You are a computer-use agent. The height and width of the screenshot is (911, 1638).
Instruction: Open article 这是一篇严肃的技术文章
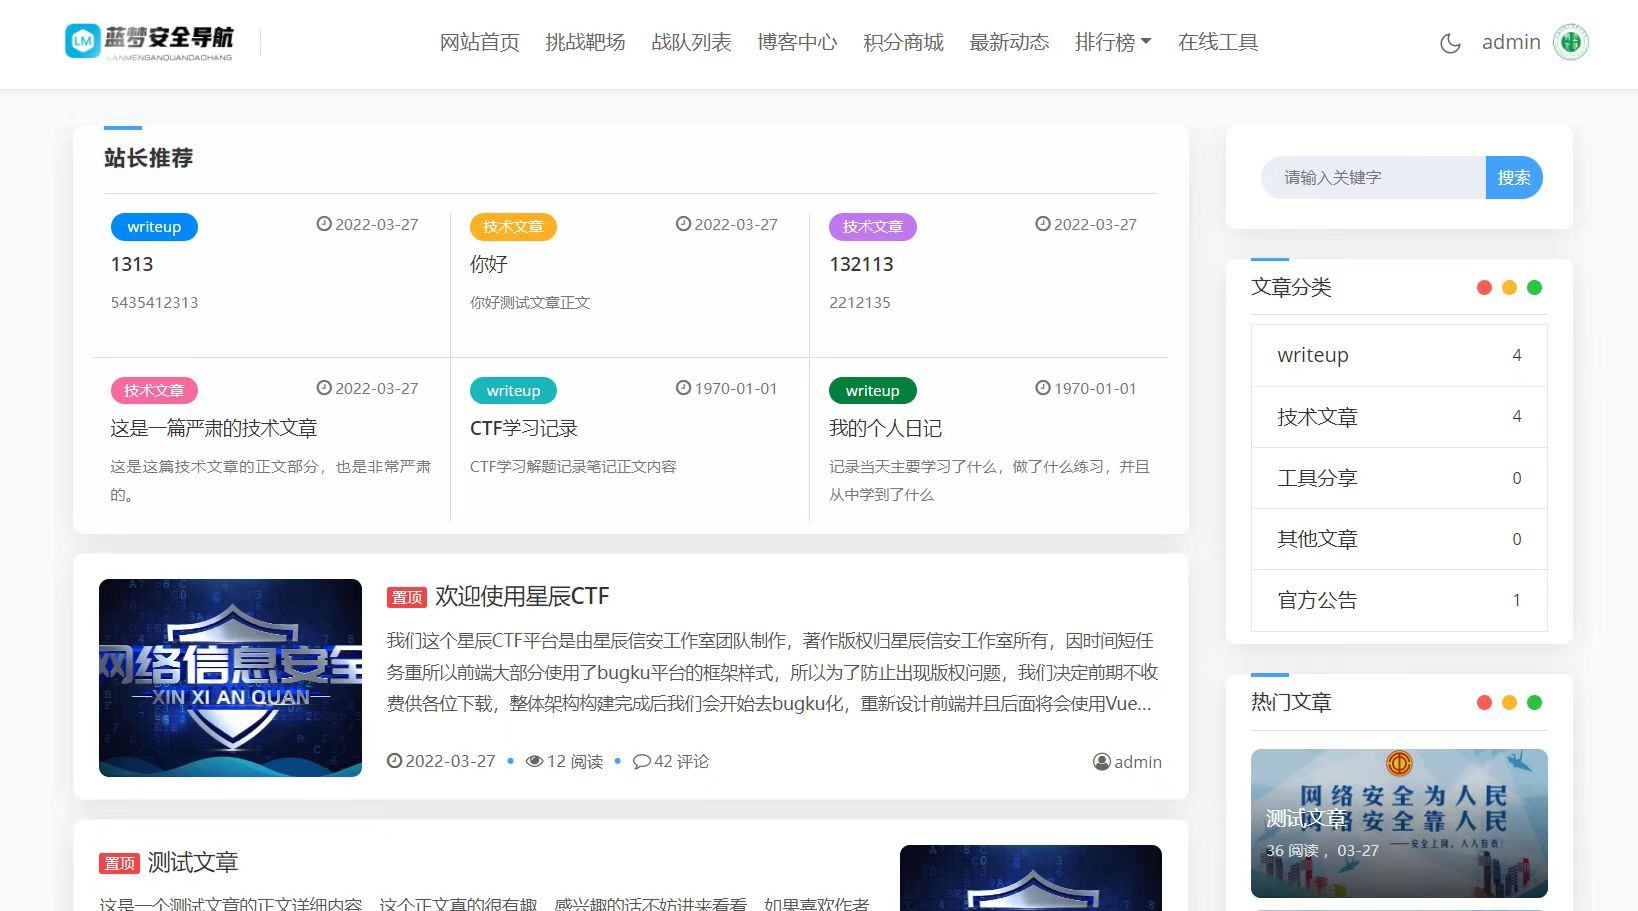click(214, 428)
